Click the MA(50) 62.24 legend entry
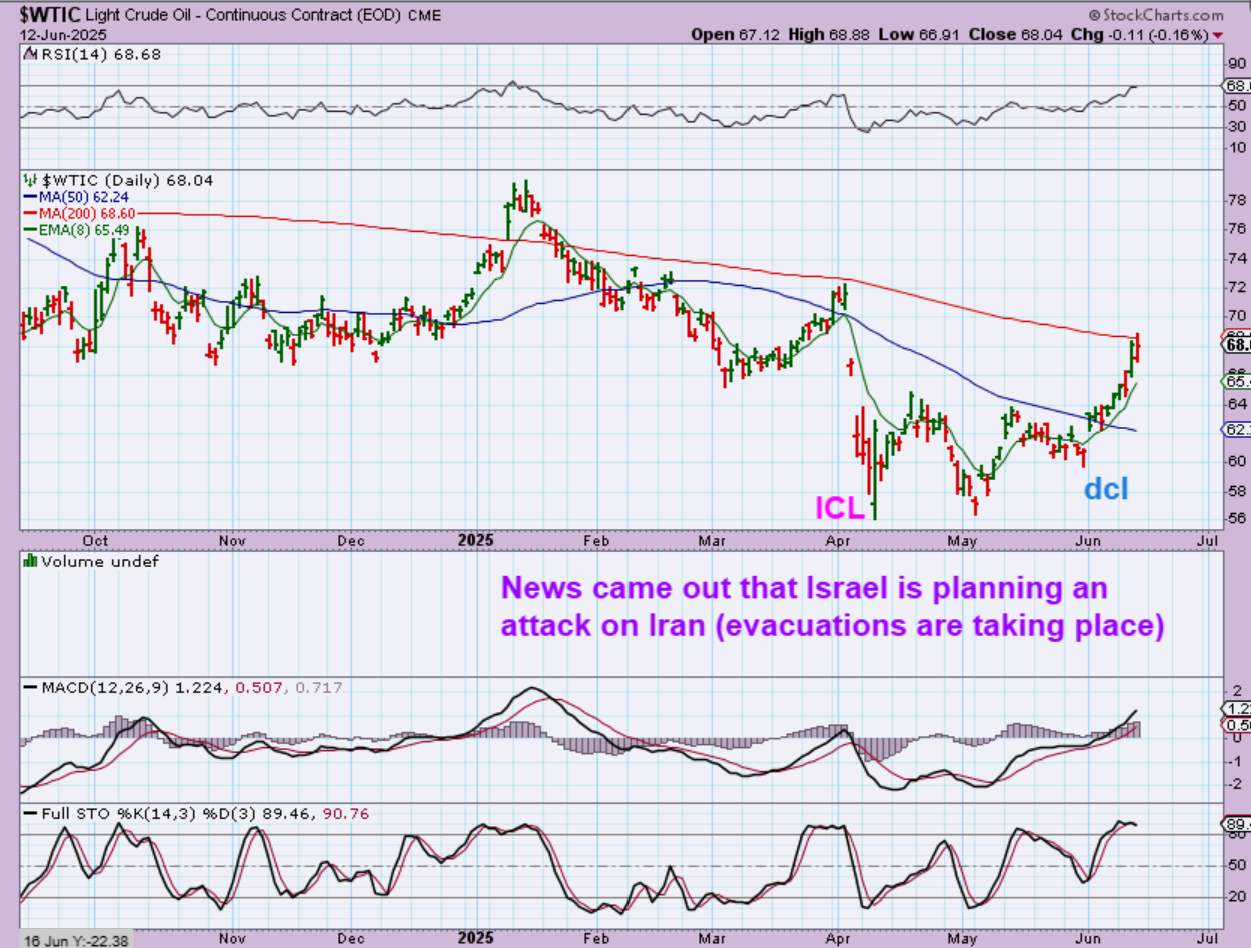This screenshot has height=948, width=1251. pos(82,197)
